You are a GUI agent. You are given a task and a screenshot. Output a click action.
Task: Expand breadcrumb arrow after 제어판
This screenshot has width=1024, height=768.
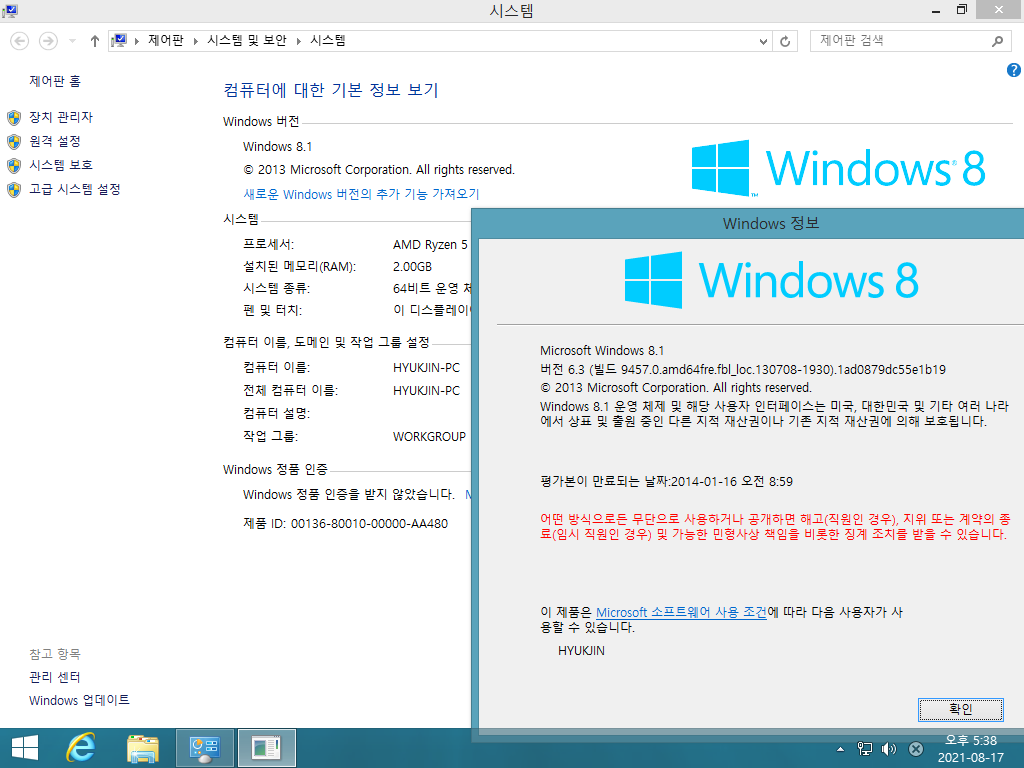[x=195, y=41]
